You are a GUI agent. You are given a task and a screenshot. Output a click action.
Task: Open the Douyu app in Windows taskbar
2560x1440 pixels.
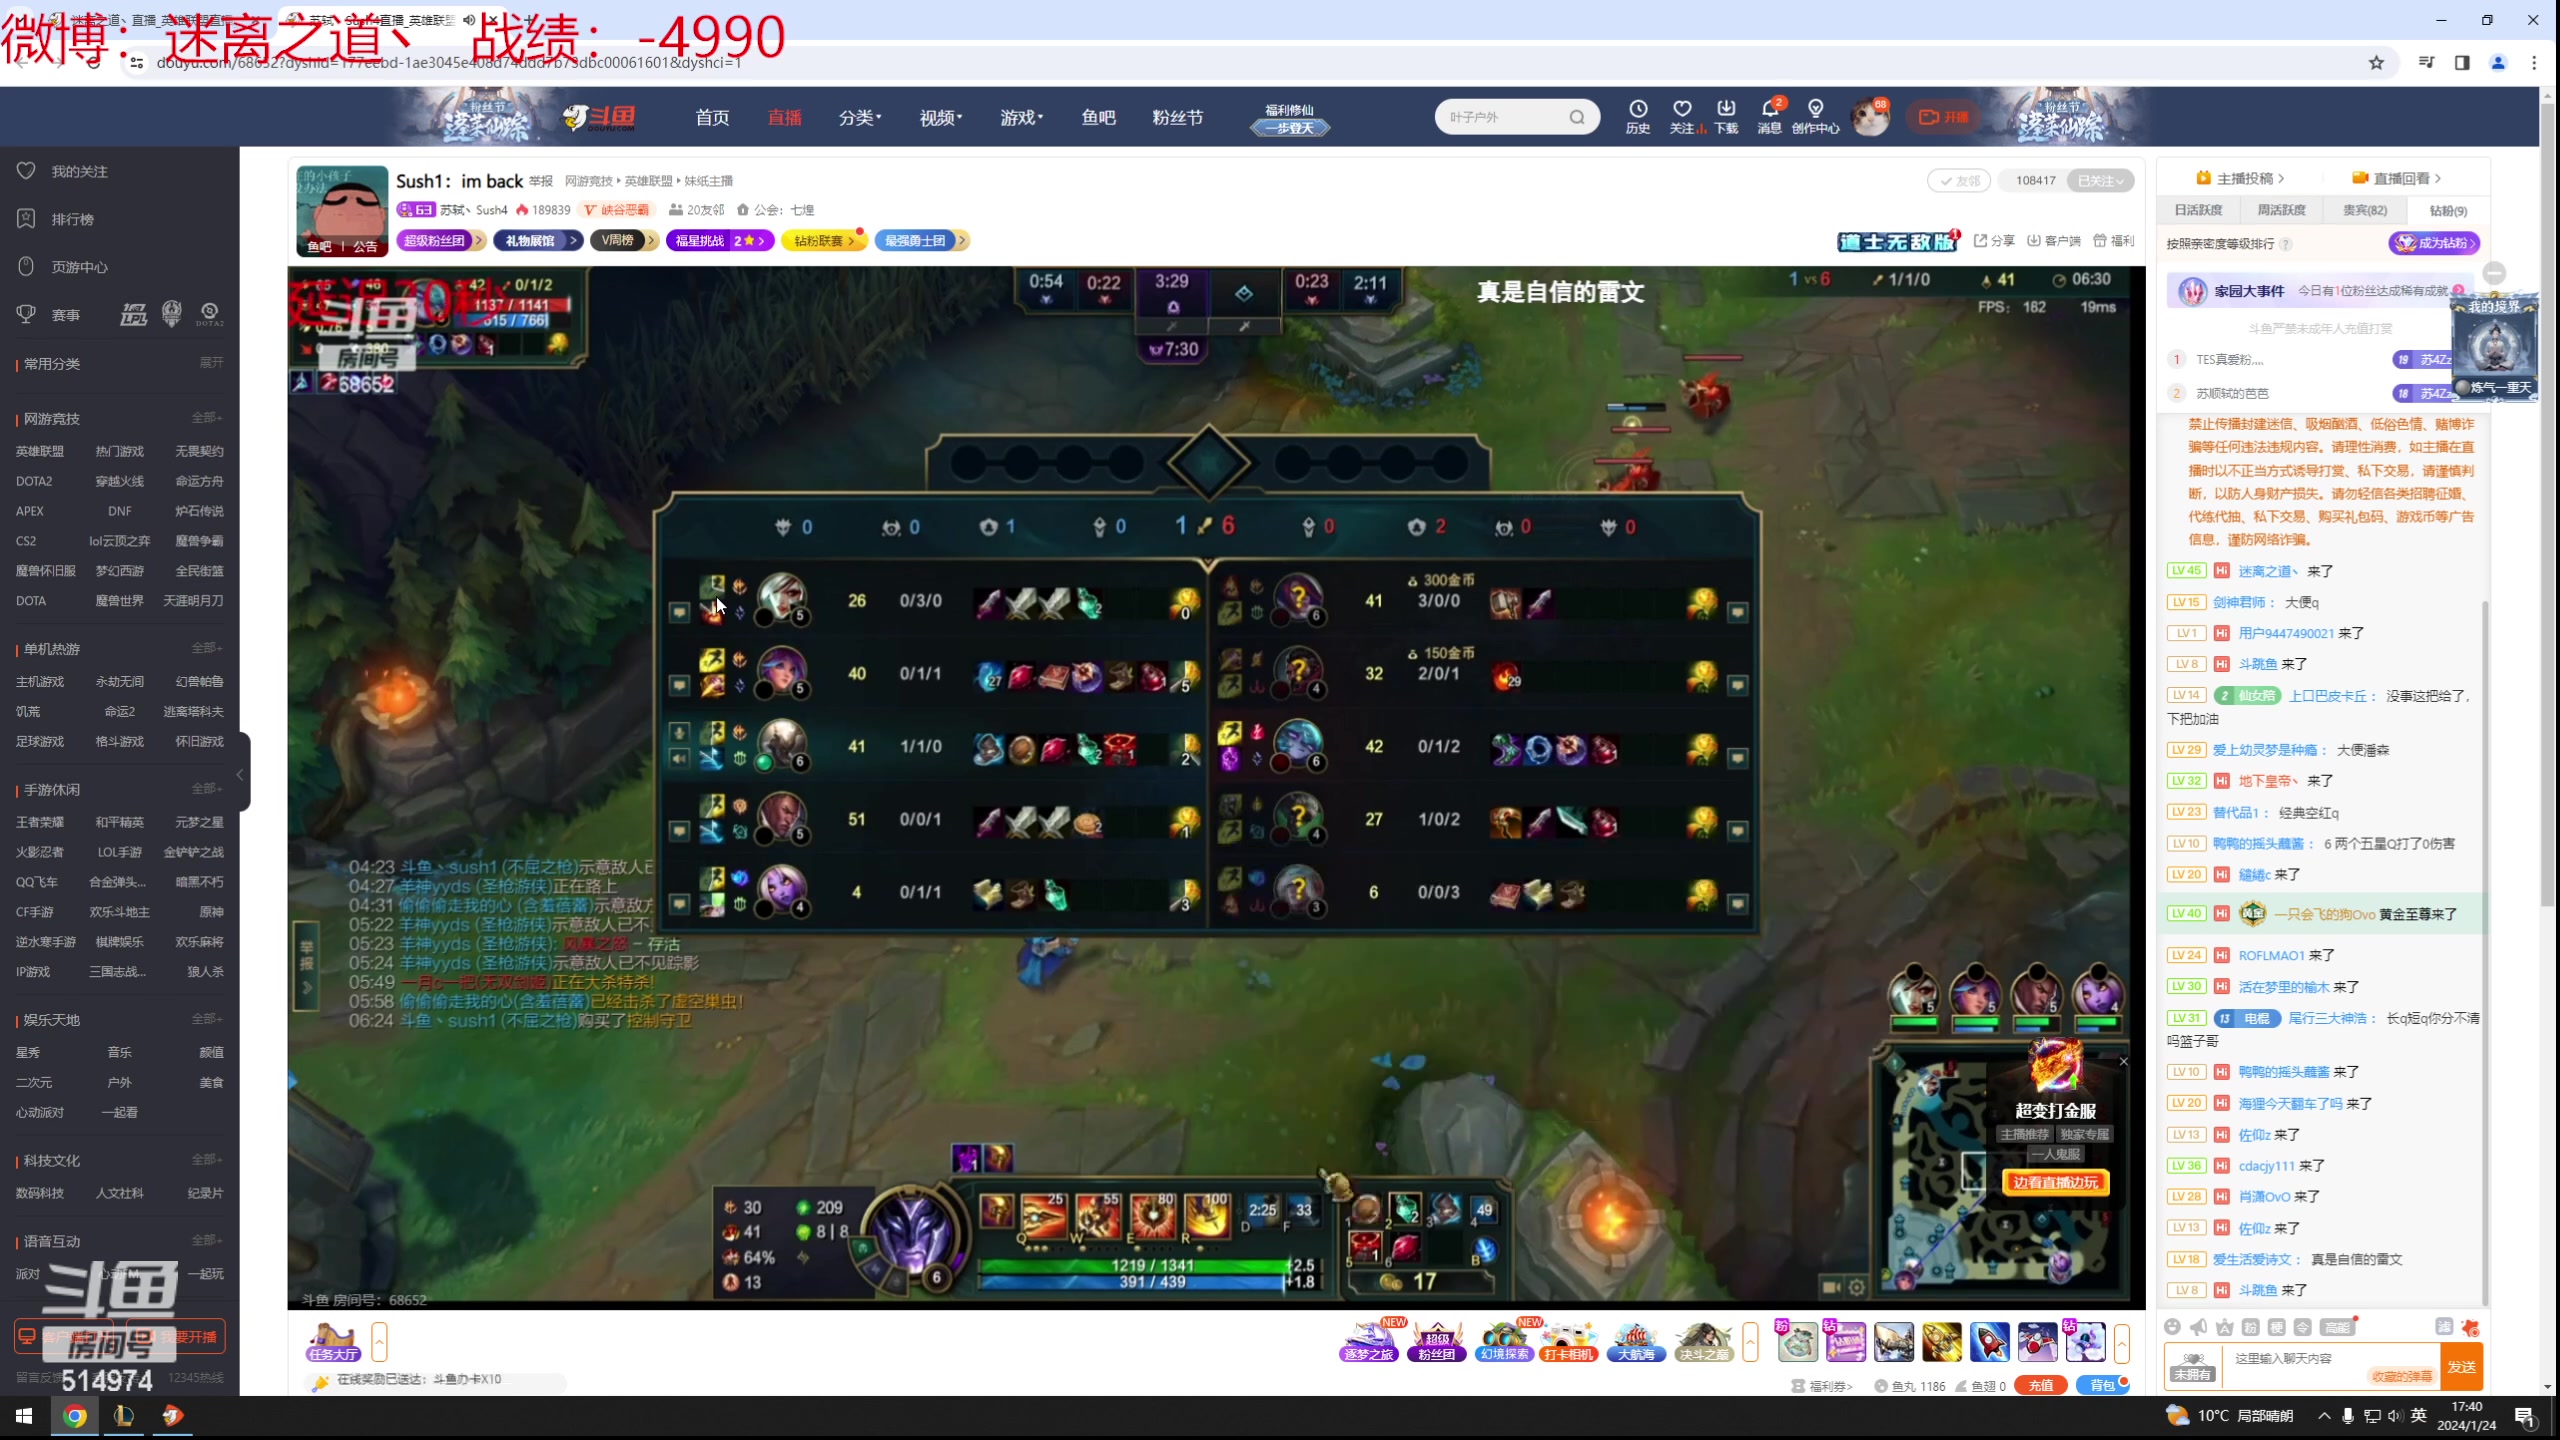click(173, 1415)
